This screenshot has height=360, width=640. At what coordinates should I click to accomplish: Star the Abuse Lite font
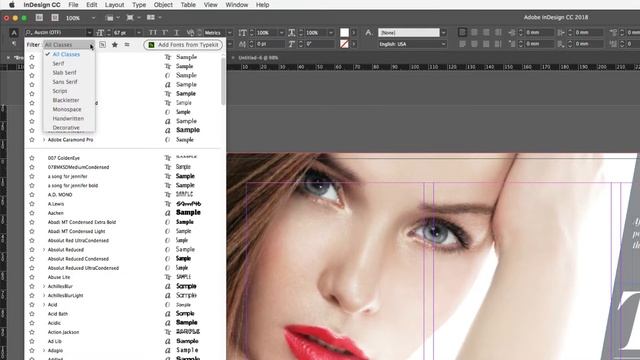click(32, 277)
